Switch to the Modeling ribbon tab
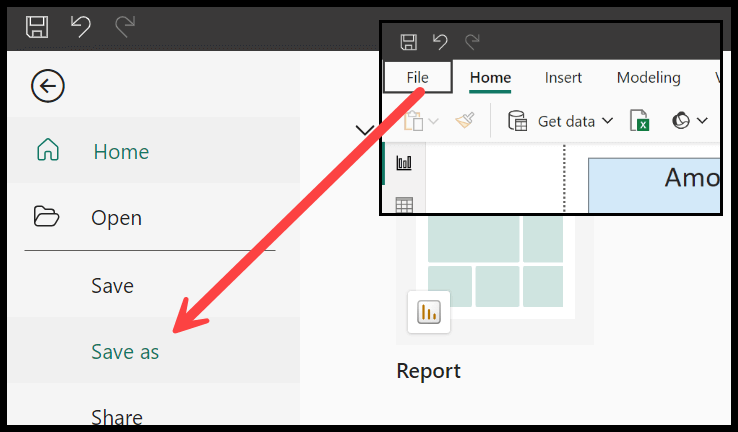The image size is (738, 432). pyautogui.click(x=649, y=77)
